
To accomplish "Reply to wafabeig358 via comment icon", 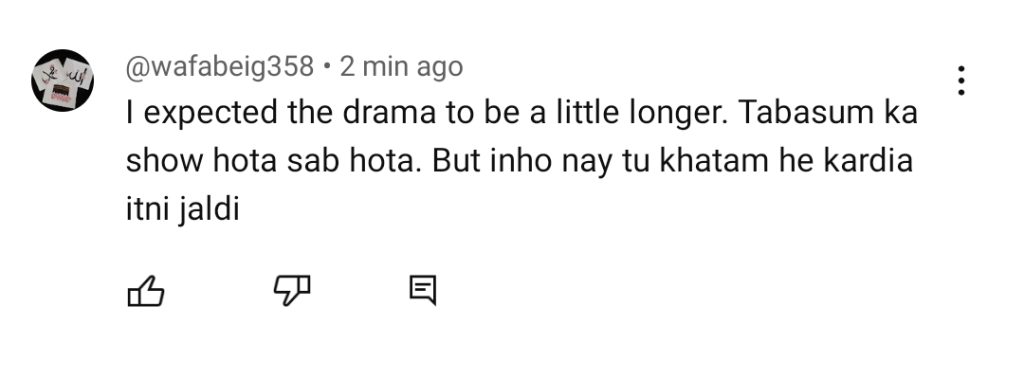I will [x=423, y=291].
